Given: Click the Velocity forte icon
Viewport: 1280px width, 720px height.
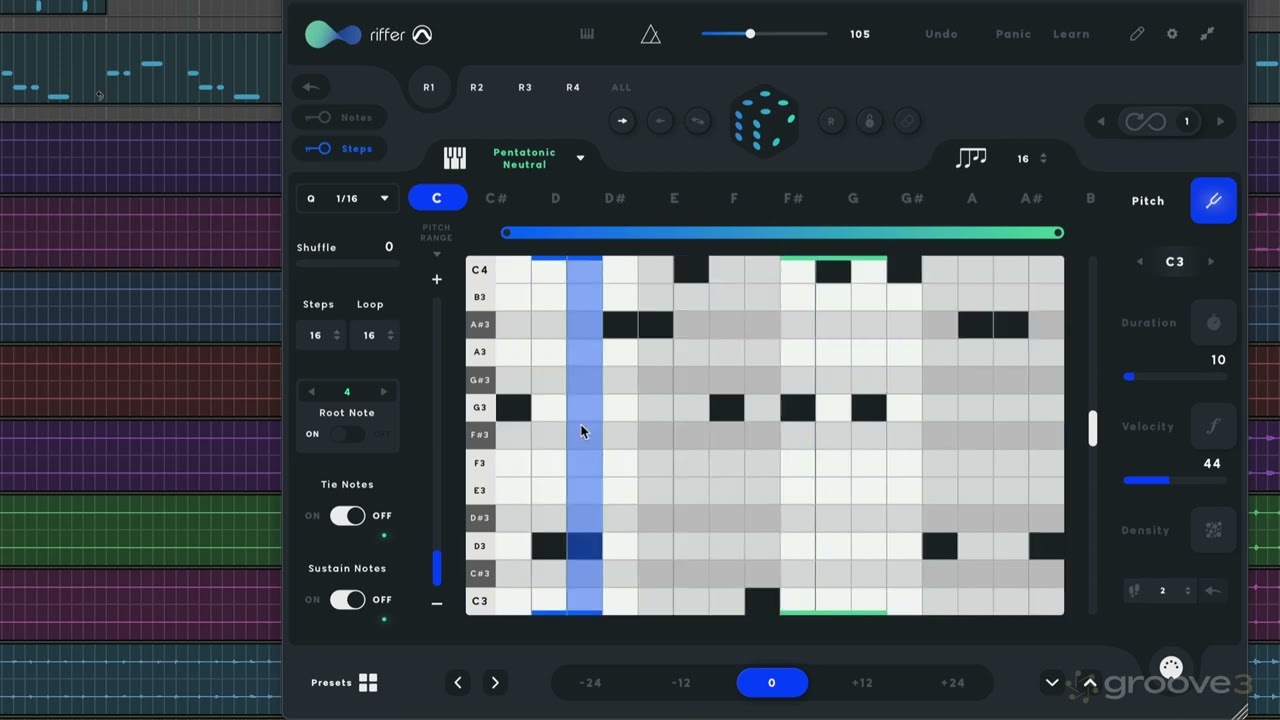Looking at the screenshot, I should [1213, 427].
